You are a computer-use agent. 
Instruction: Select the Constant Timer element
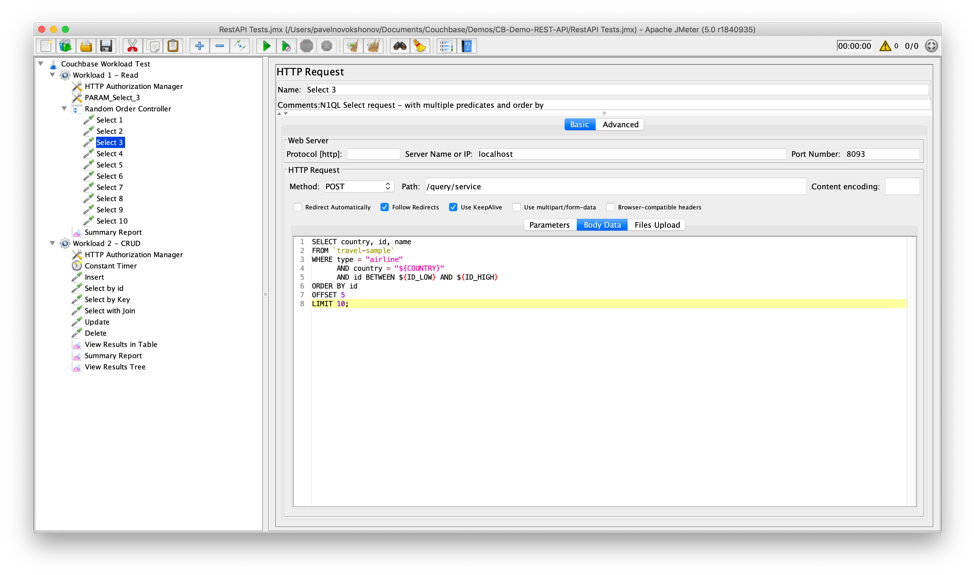pos(110,266)
